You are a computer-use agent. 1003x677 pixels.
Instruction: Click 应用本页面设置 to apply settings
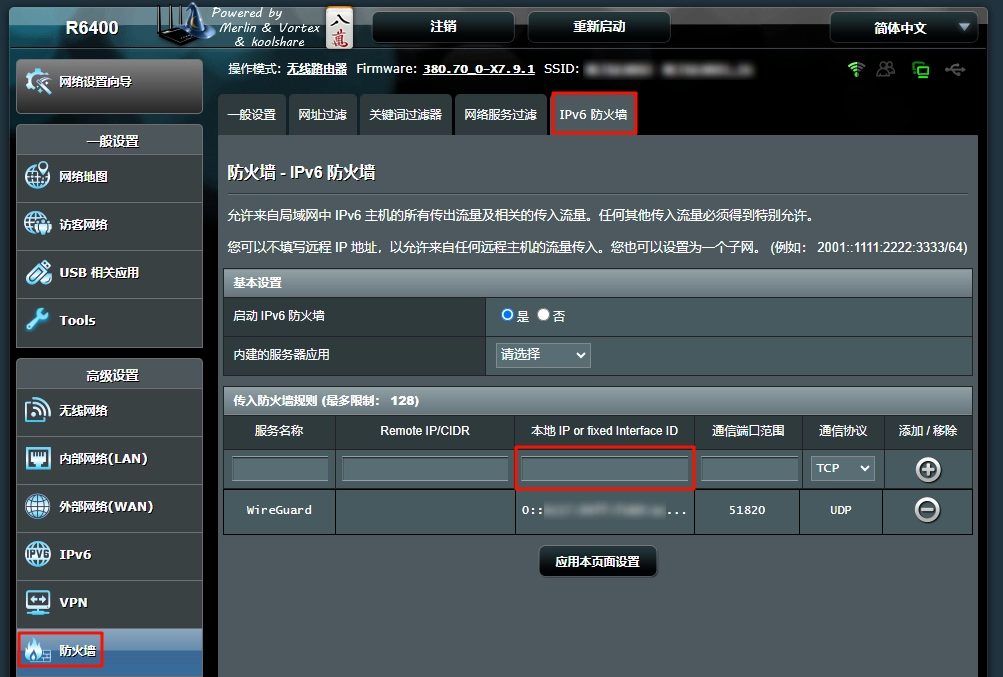pyautogui.click(x=597, y=561)
